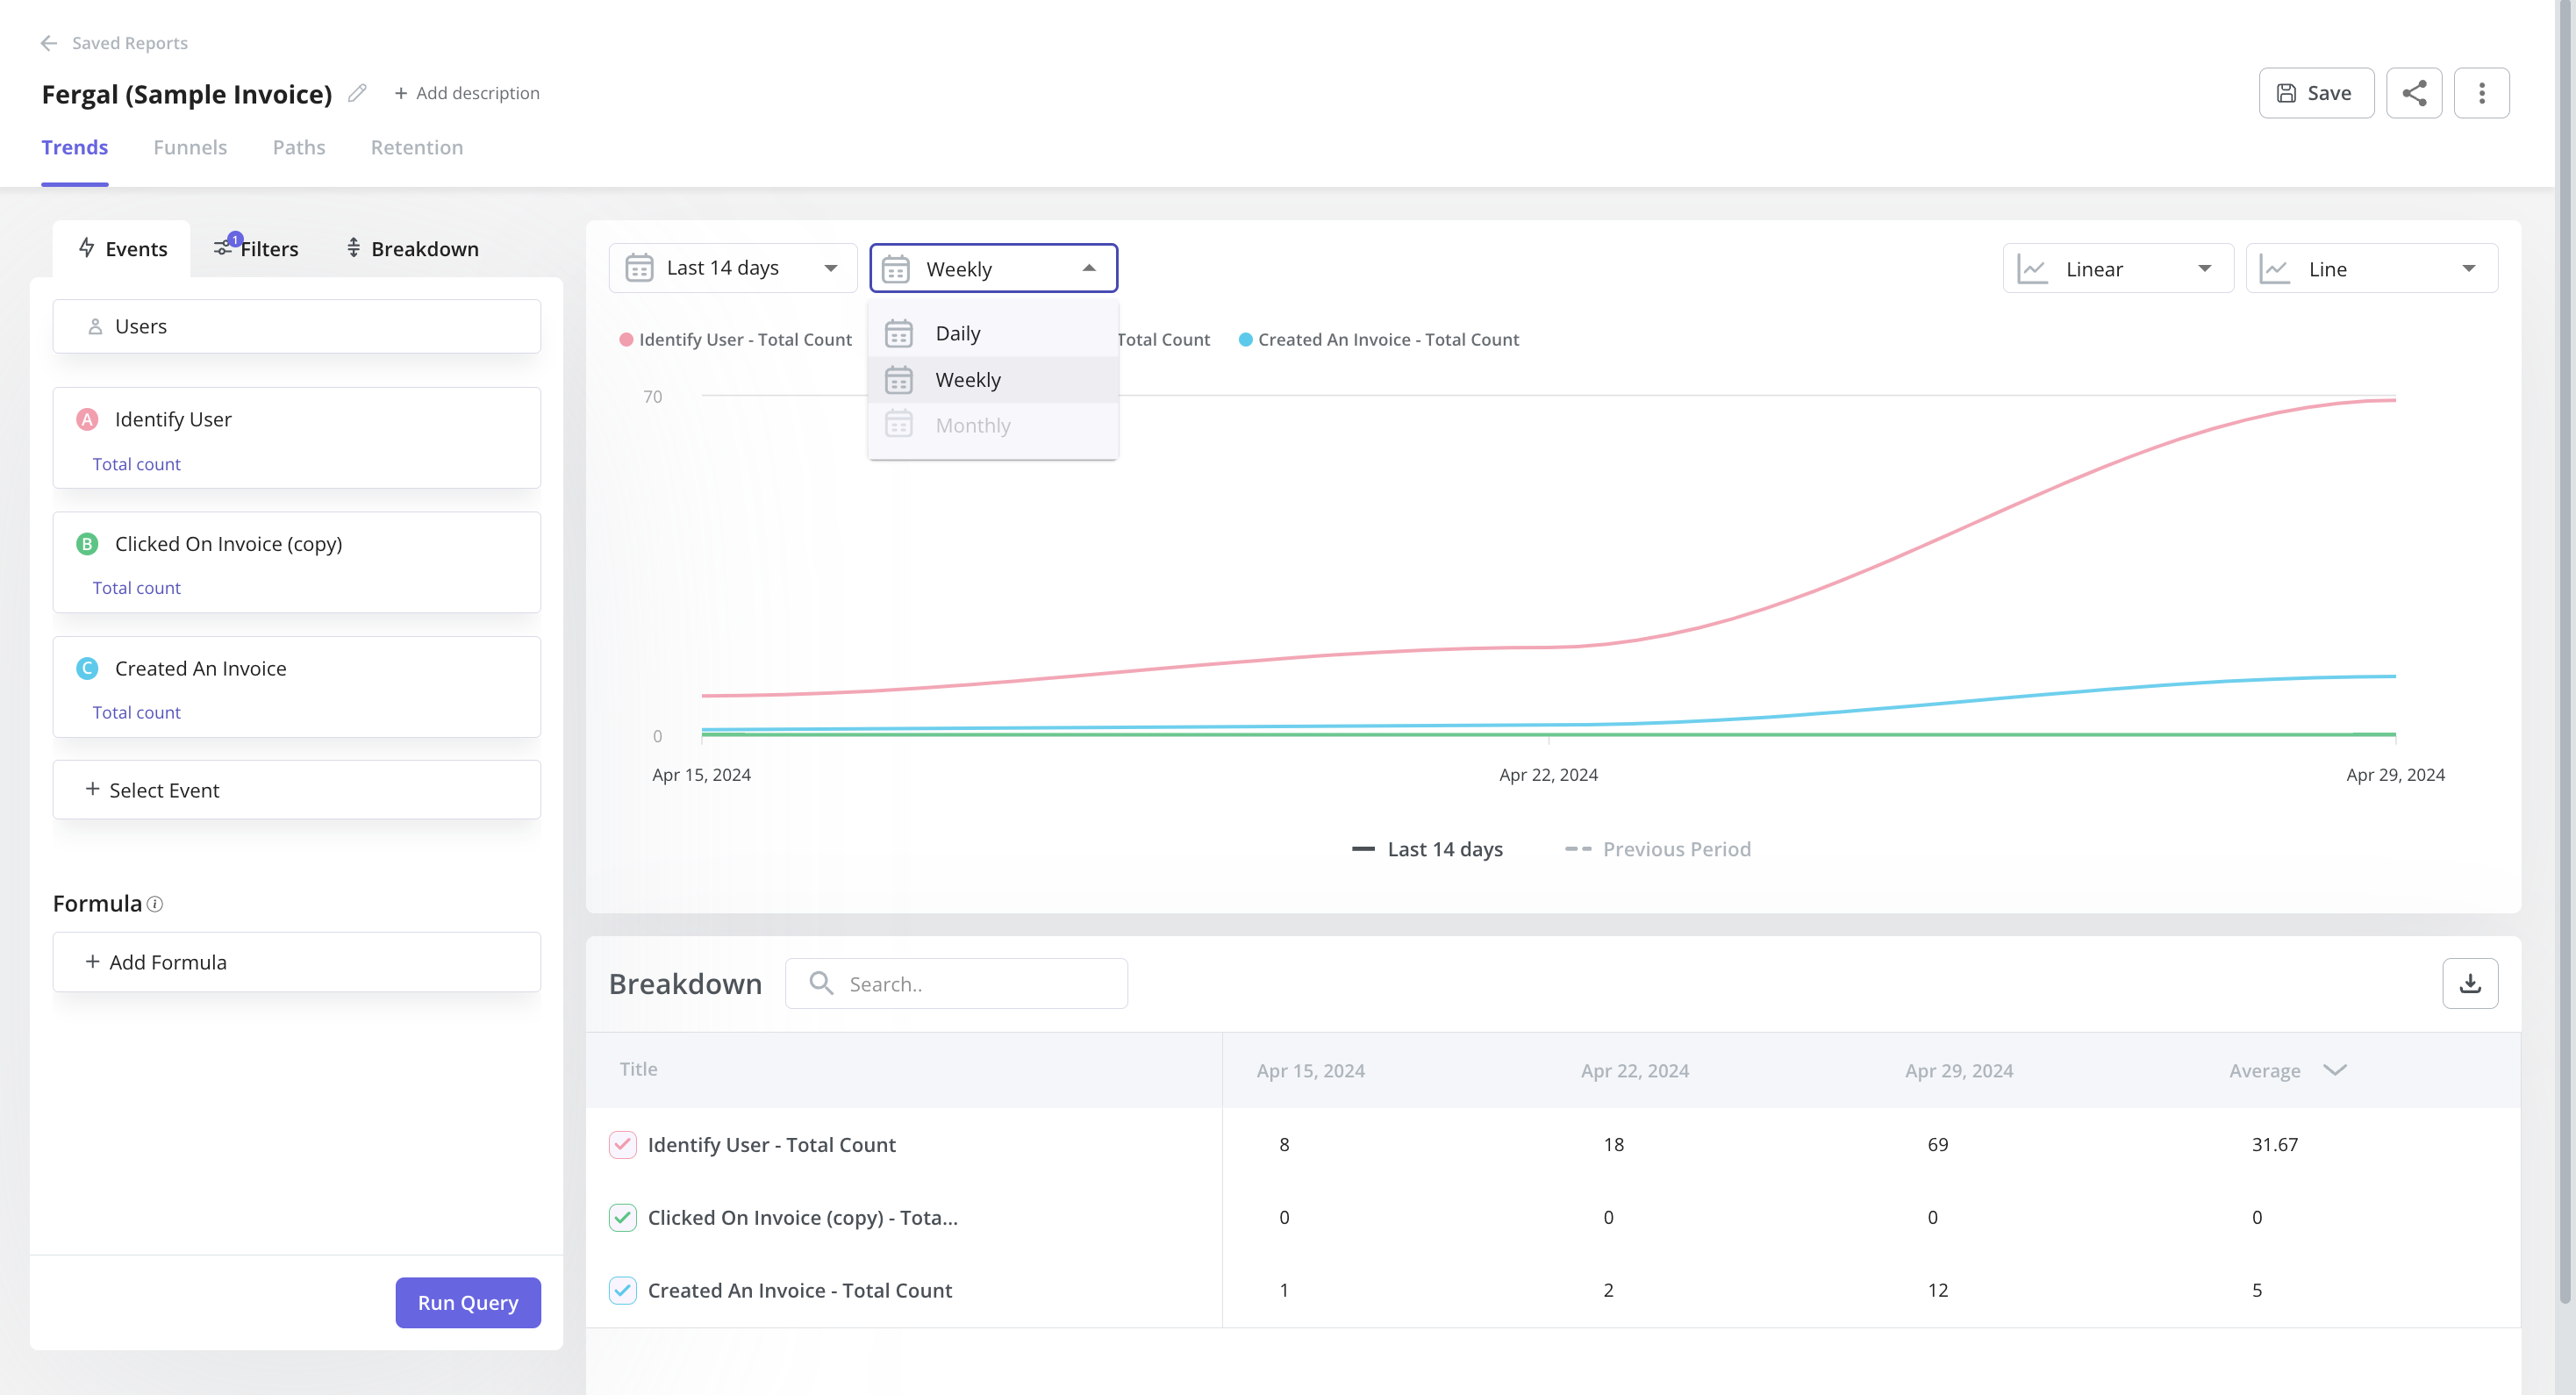2576x1395 pixels.
Task: Click the pink legend dot for Identify User
Action: tap(627, 339)
